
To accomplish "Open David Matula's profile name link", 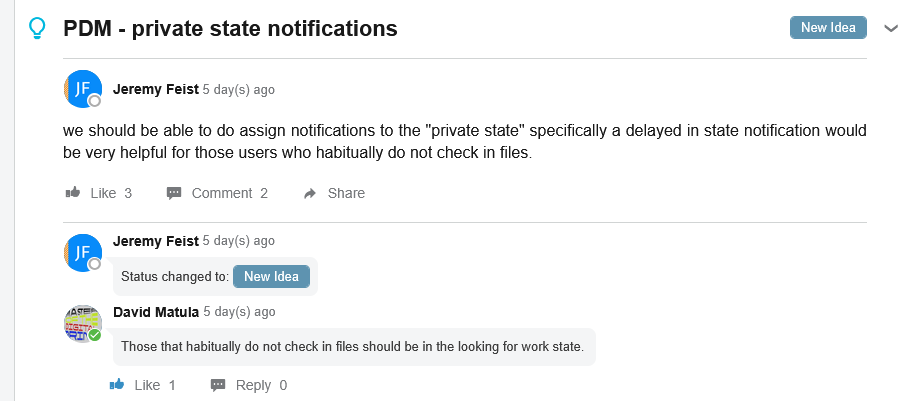I will pyautogui.click(x=156, y=312).
